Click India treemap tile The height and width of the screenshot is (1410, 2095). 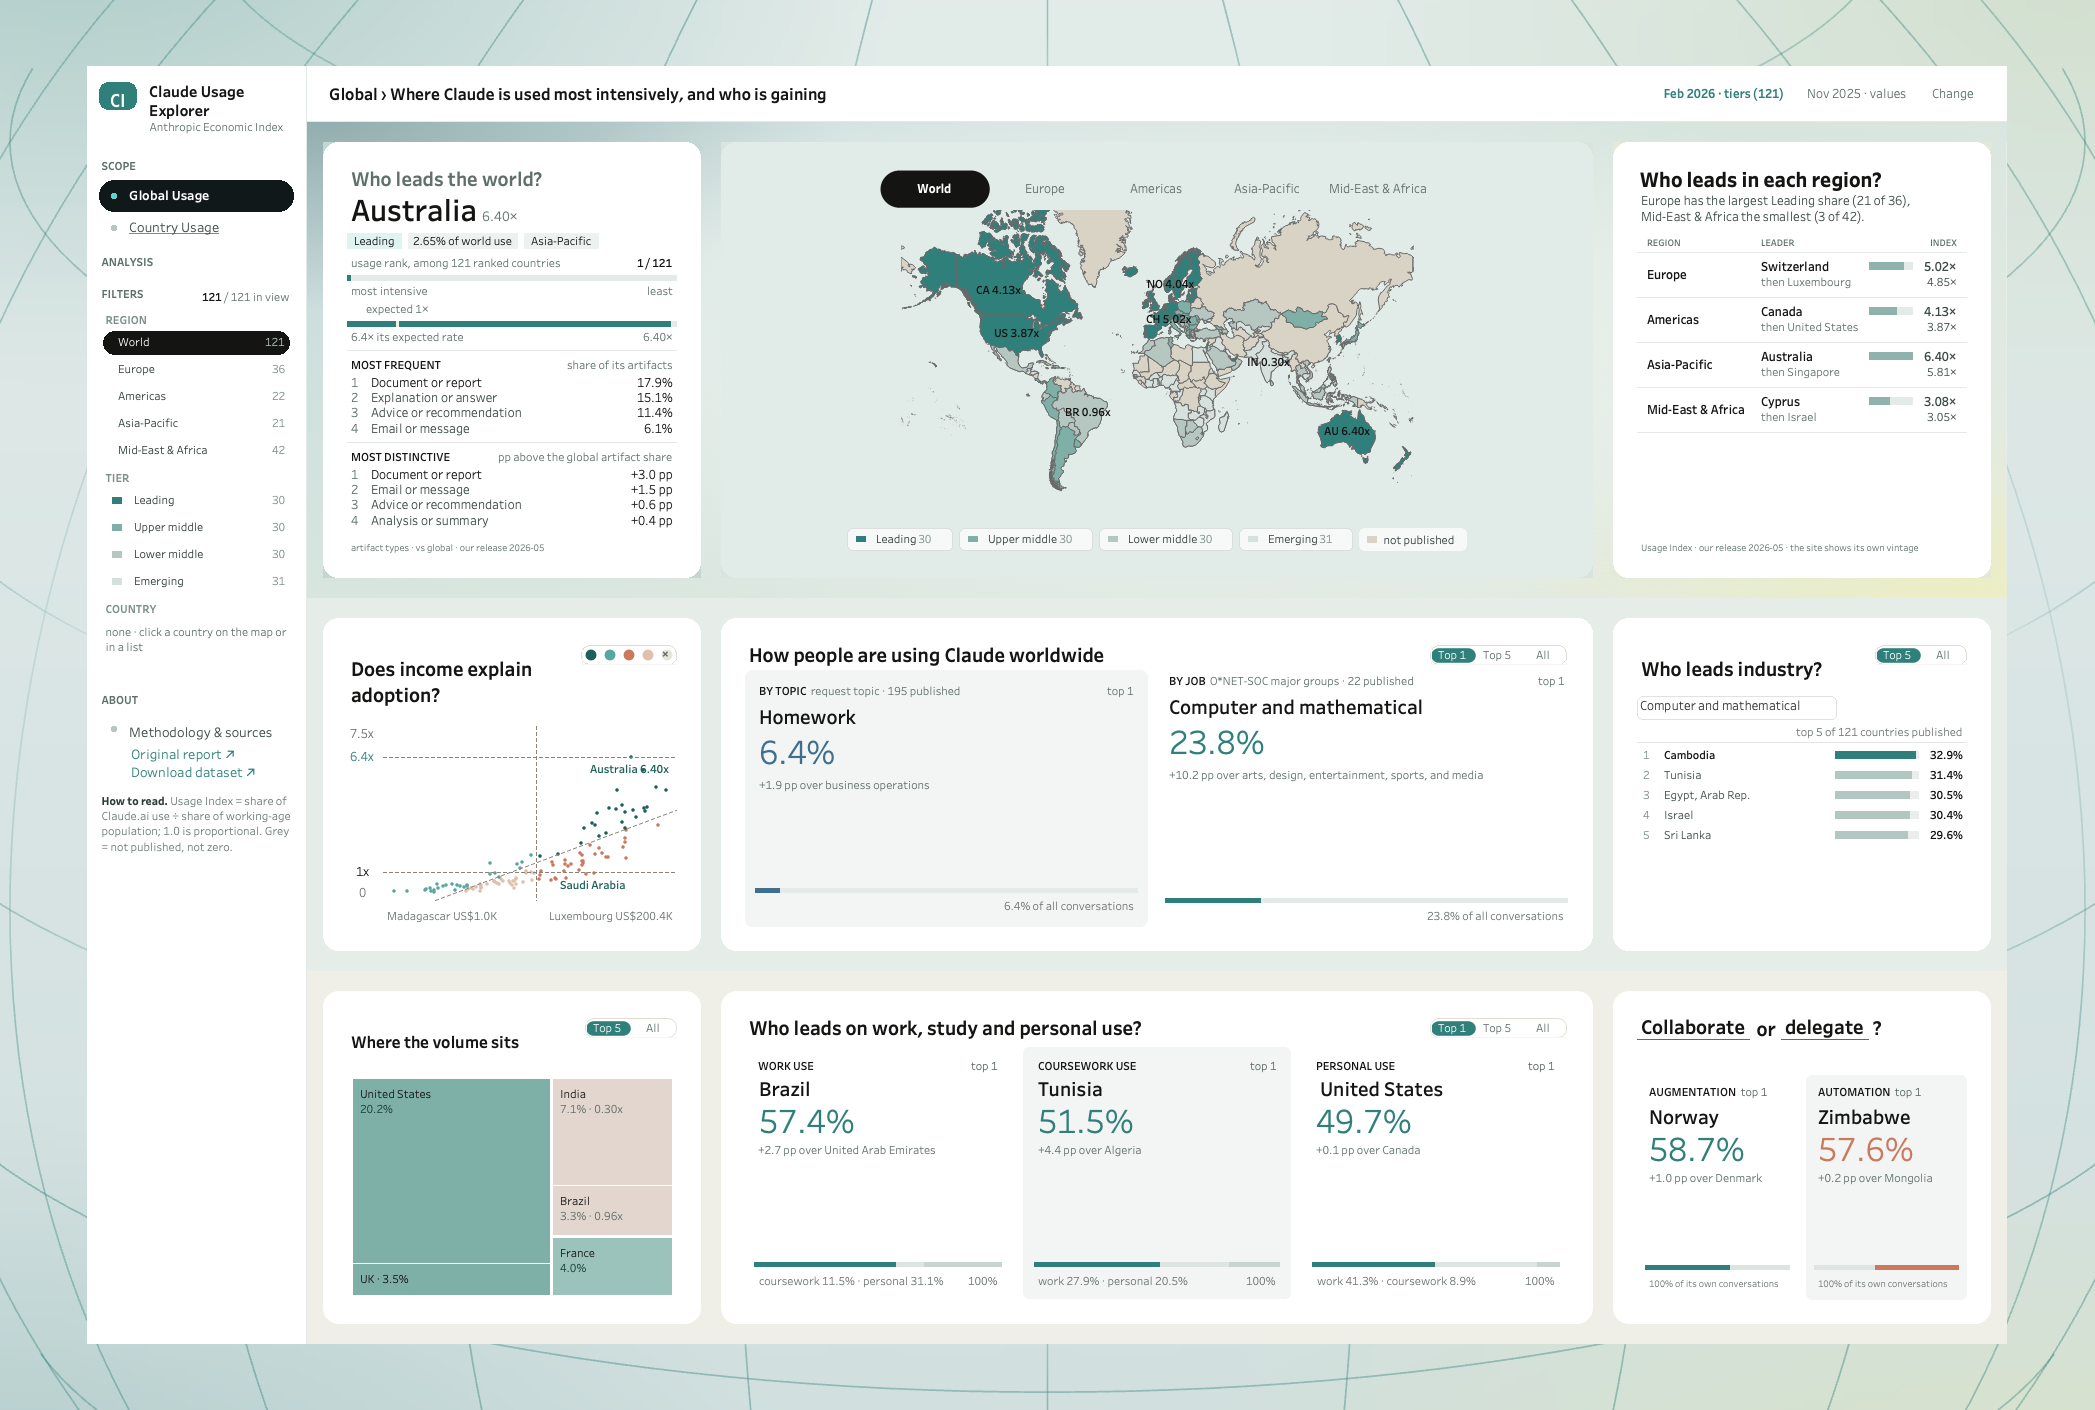(612, 1131)
